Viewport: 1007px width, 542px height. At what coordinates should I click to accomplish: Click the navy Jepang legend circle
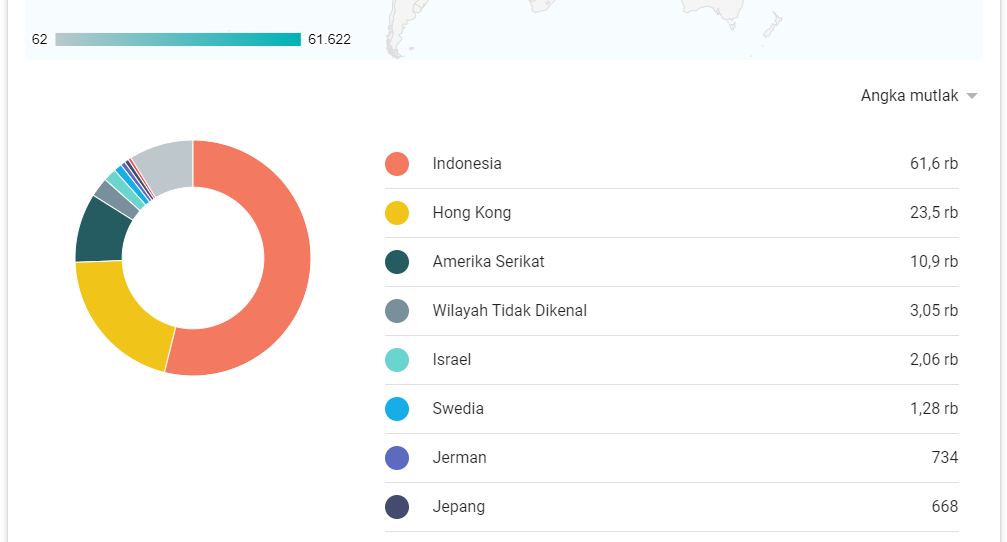(x=397, y=507)
